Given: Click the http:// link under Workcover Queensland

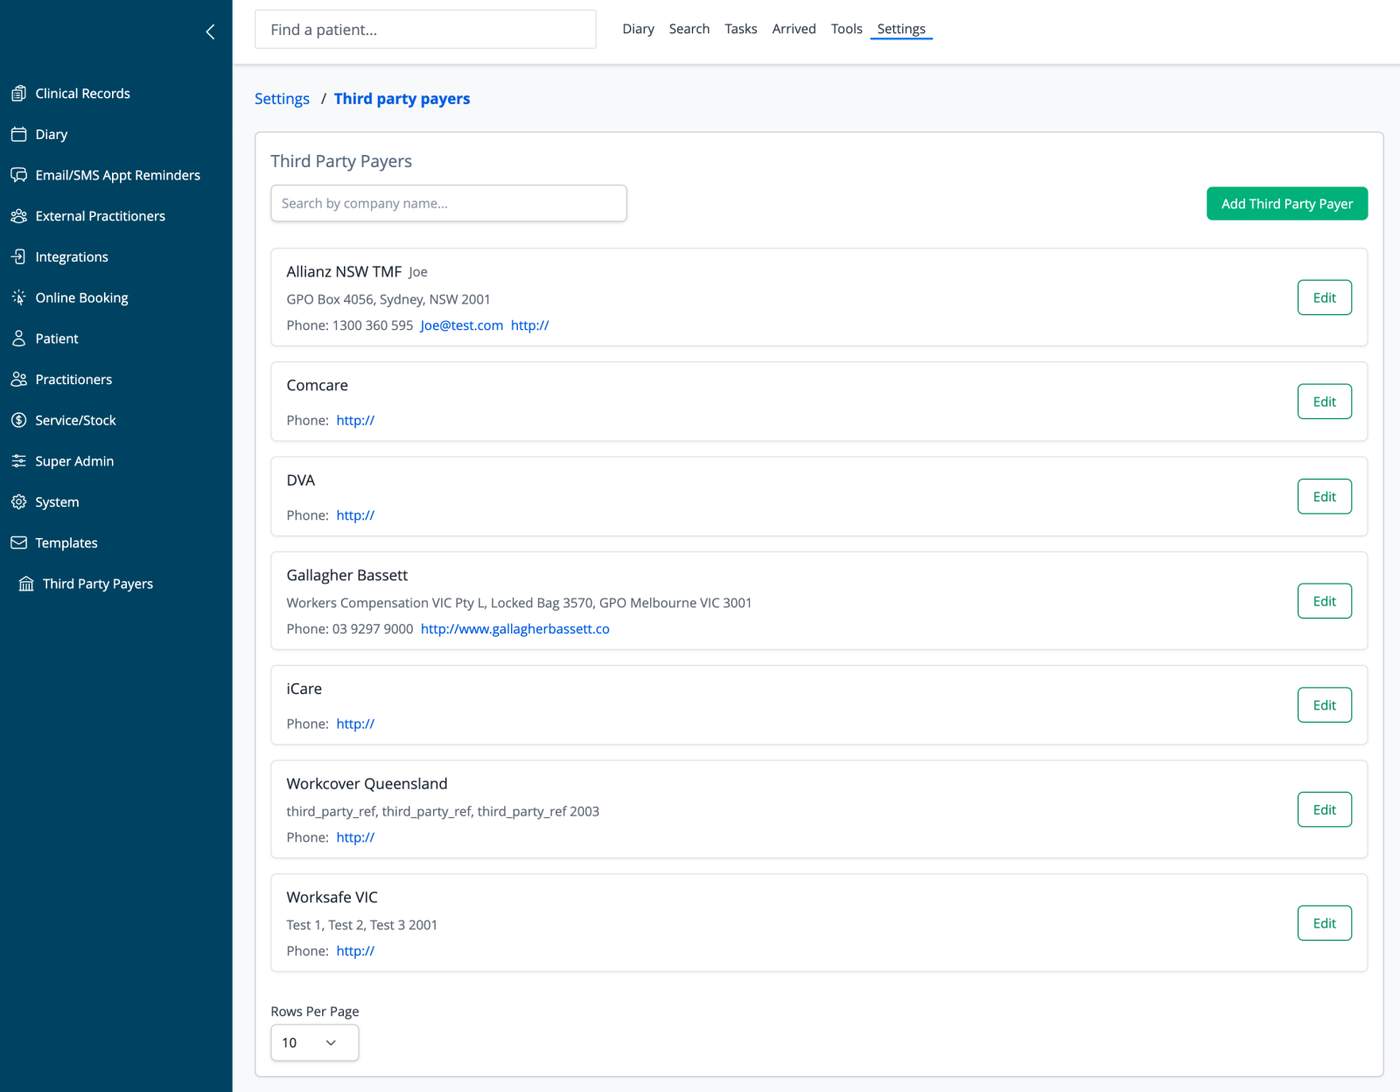Looking at the screenshot, I should pos(355,838).
